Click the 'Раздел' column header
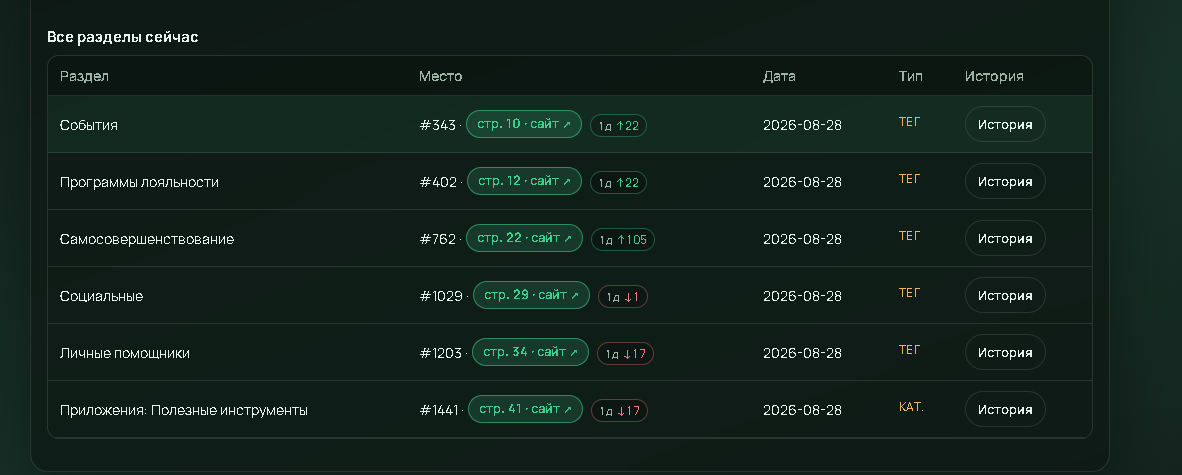Viewport: 1182px width, 475px height. coord(84,76)
